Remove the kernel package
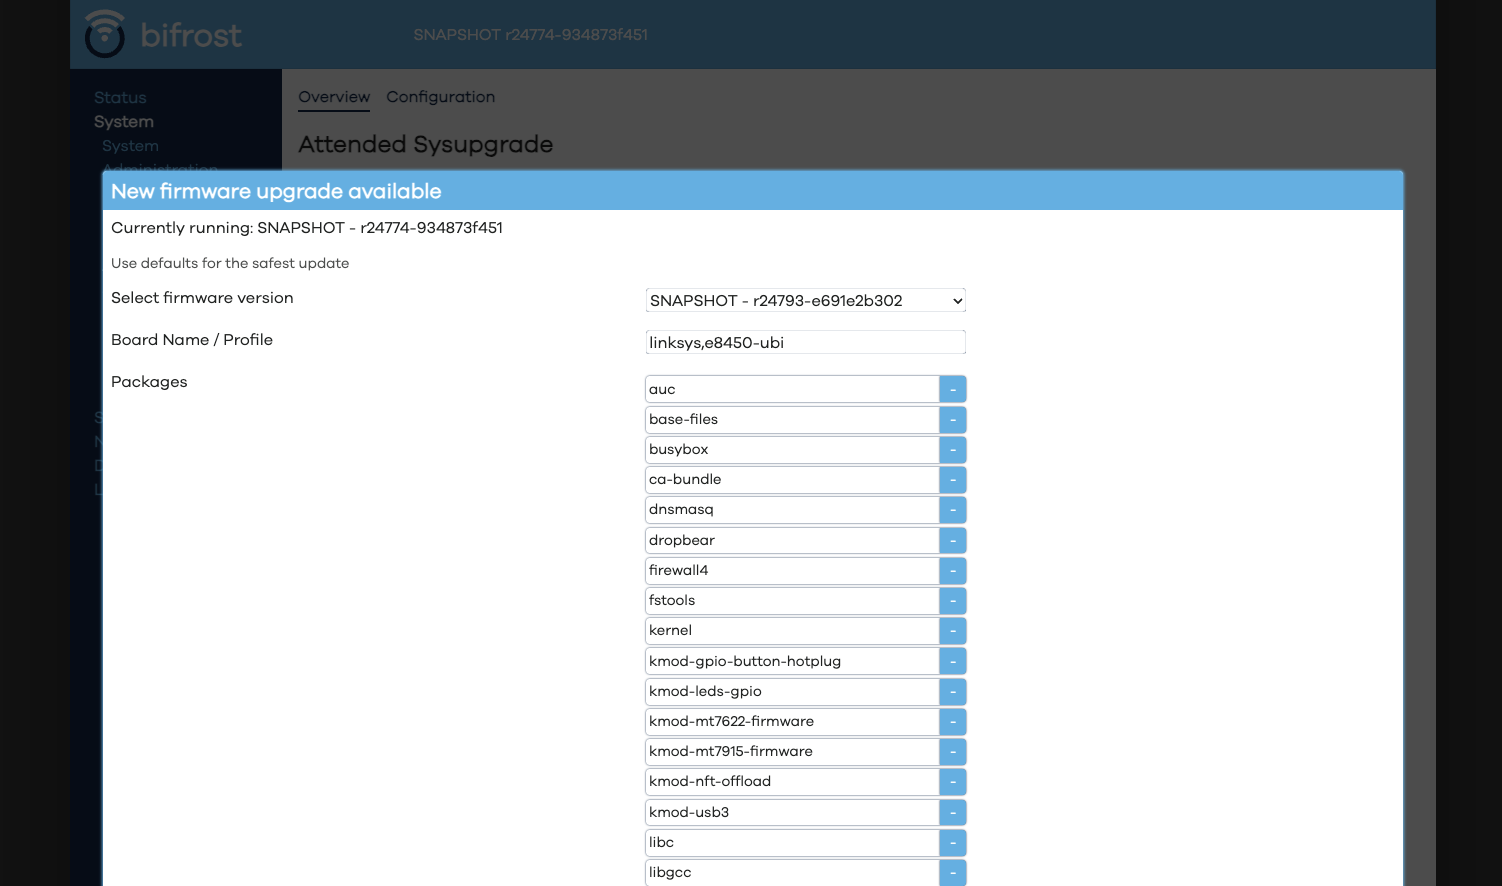 (952, 630)
